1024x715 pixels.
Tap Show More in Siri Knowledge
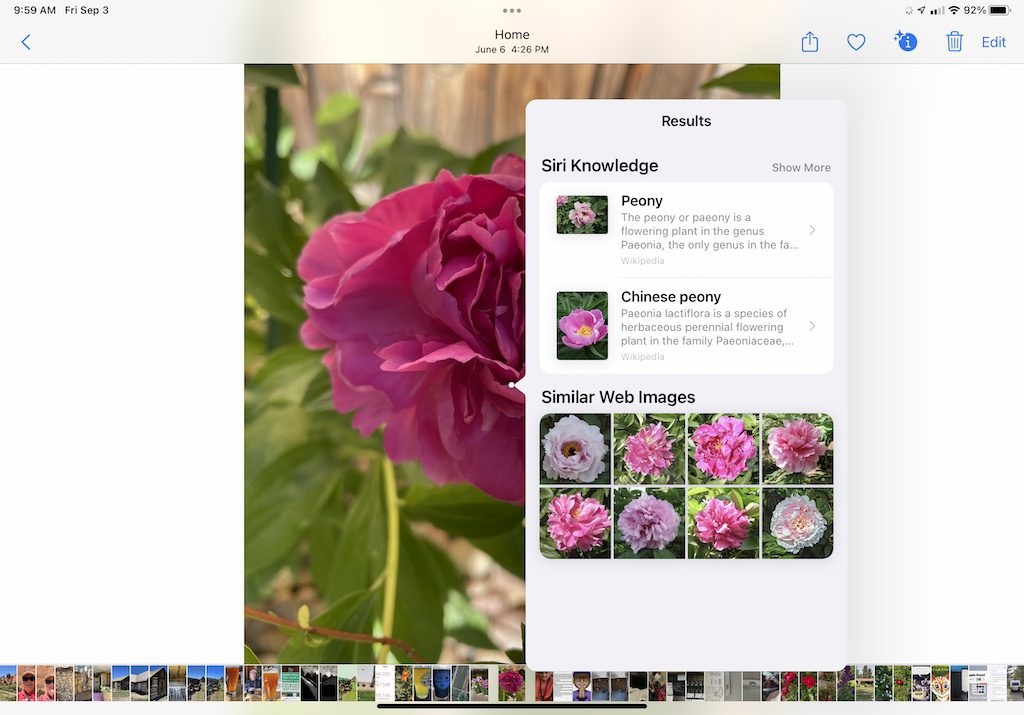[800, 168]
